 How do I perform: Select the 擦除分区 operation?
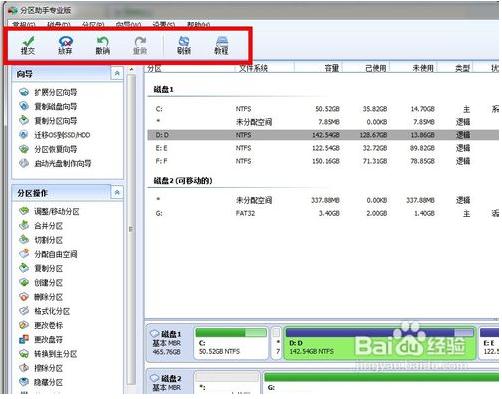[x=48, y=368]
